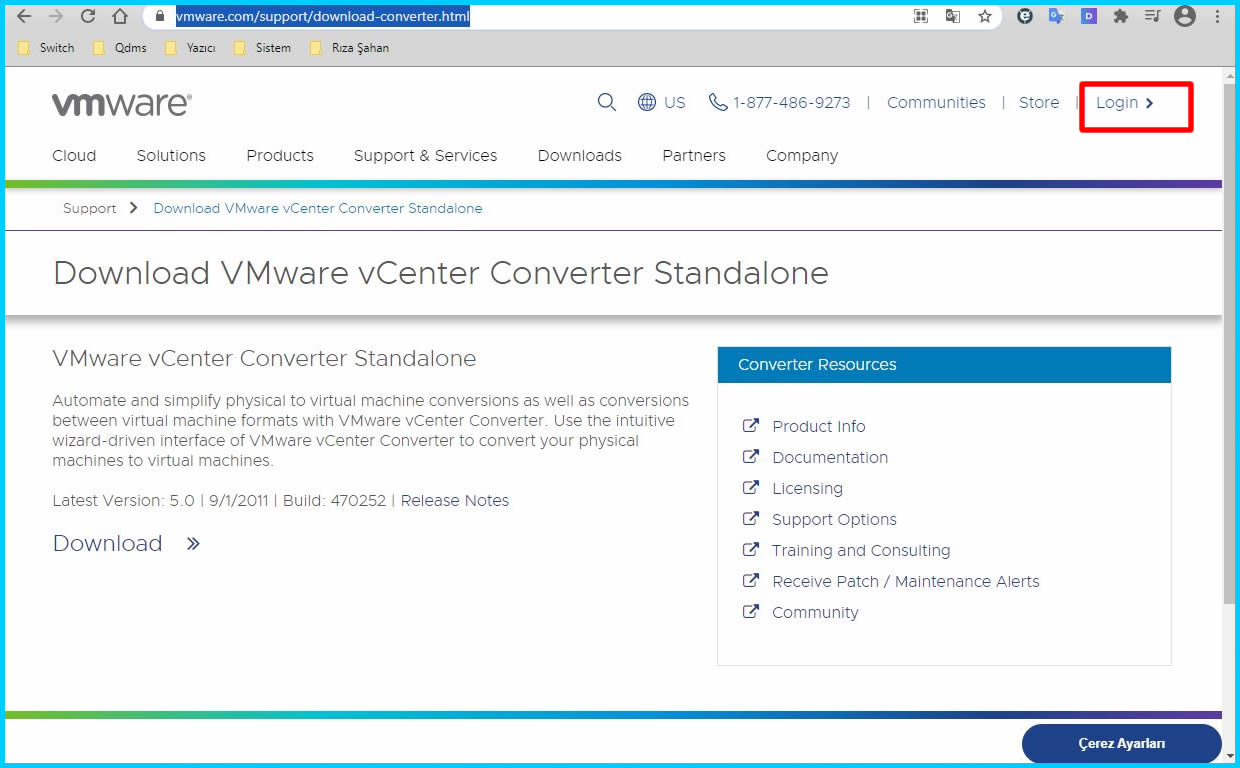Click the globe icon for region selection
This screenshot has height=768, width=1240.
coord(648,102)
